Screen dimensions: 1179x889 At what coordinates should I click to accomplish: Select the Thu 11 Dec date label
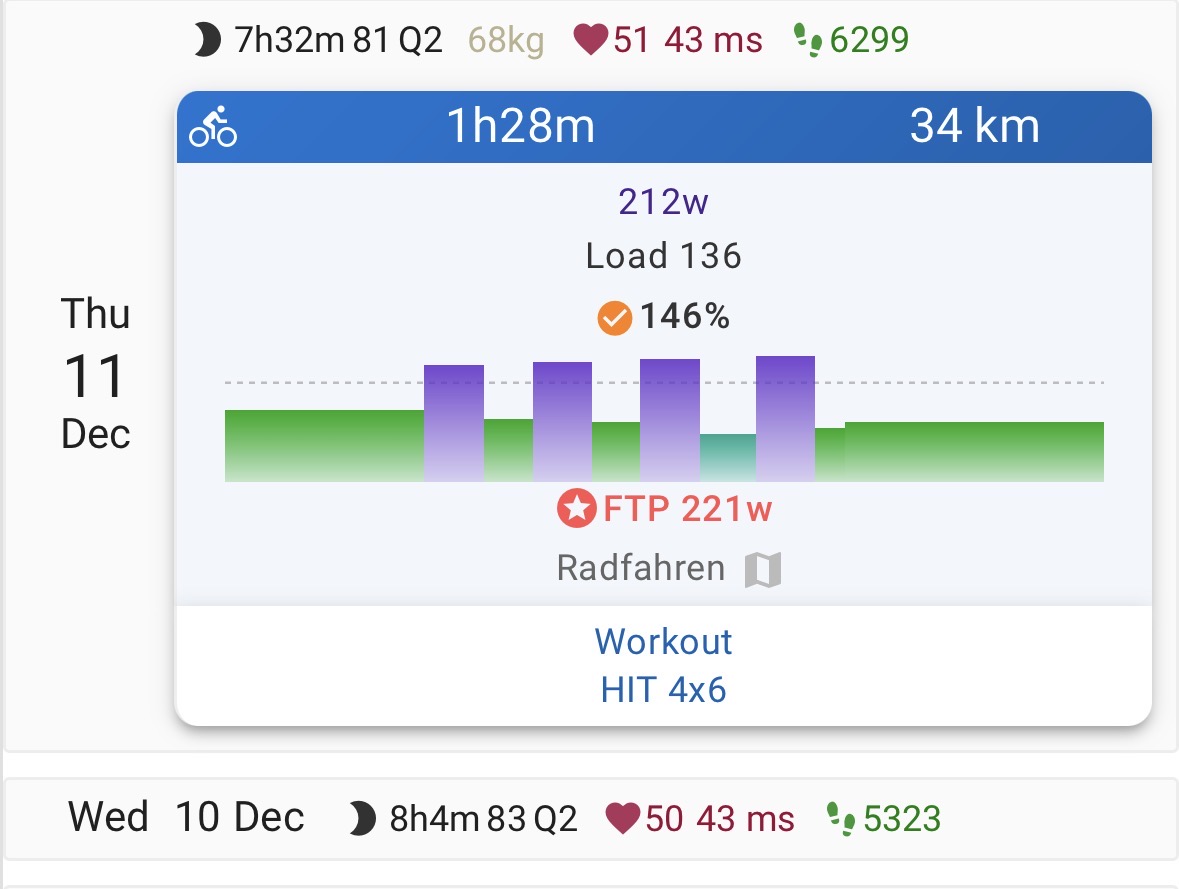[96, 374]
